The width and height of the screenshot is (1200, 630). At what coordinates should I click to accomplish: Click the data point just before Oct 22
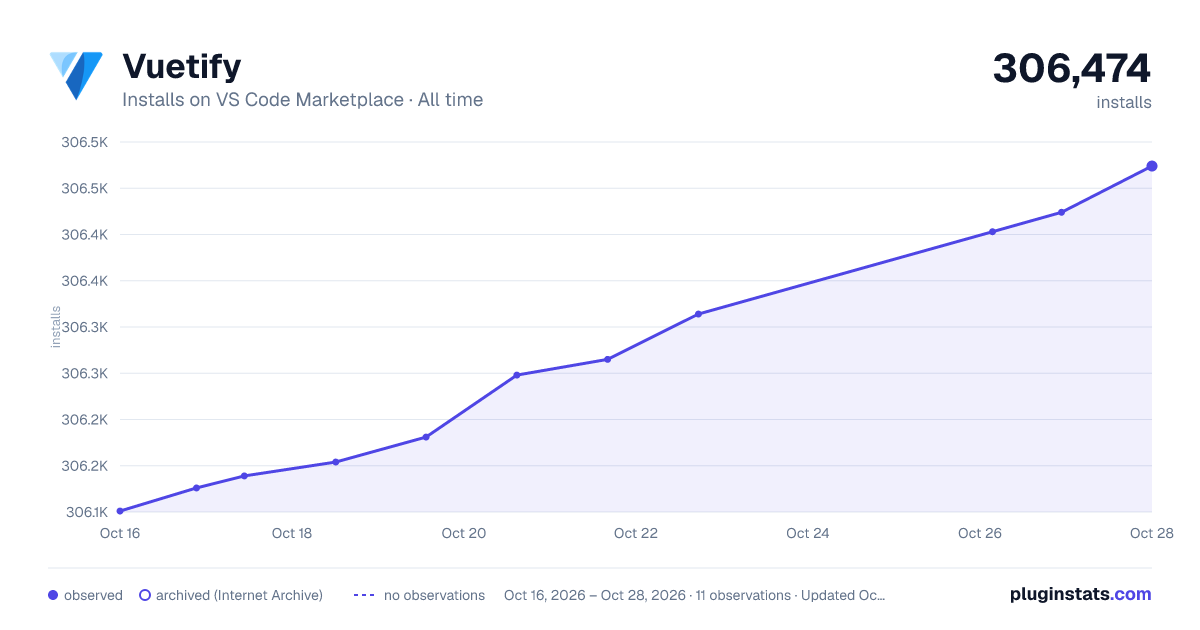(607, 359)
